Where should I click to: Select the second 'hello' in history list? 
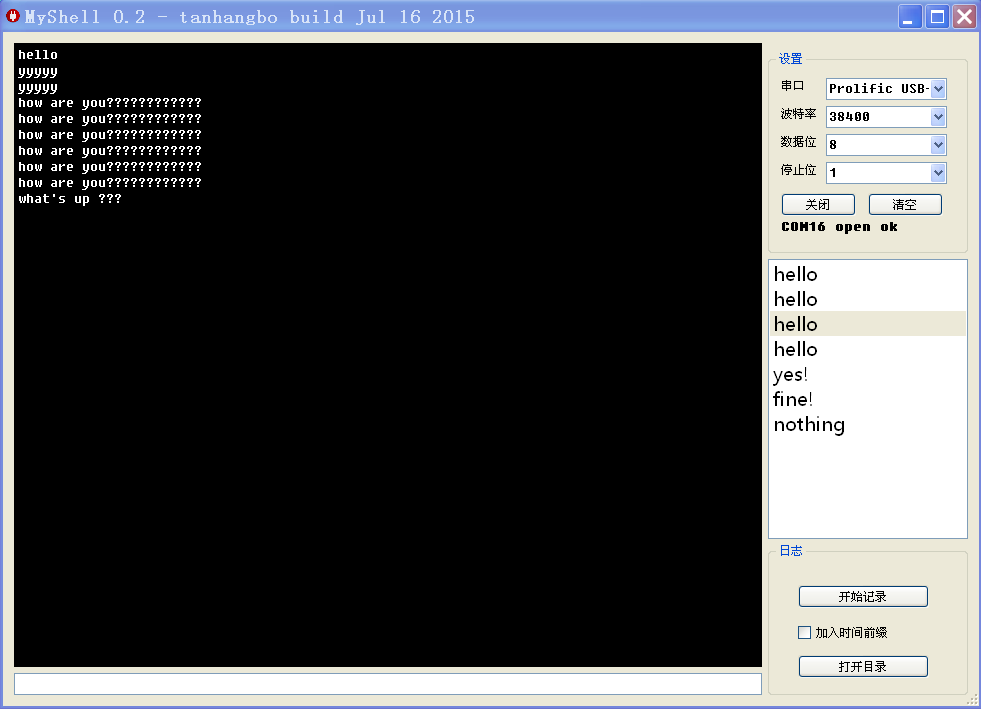pyautogui.click(x=868, y=299)
